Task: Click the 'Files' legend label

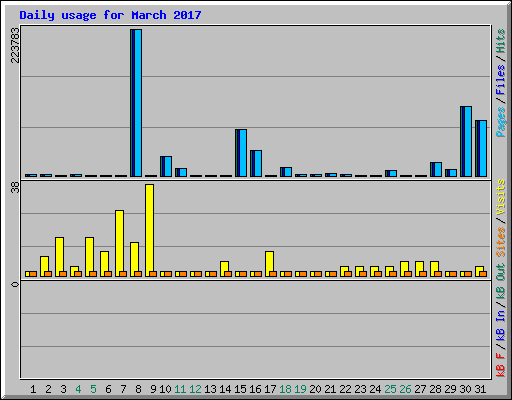Action: pos(500,80)
